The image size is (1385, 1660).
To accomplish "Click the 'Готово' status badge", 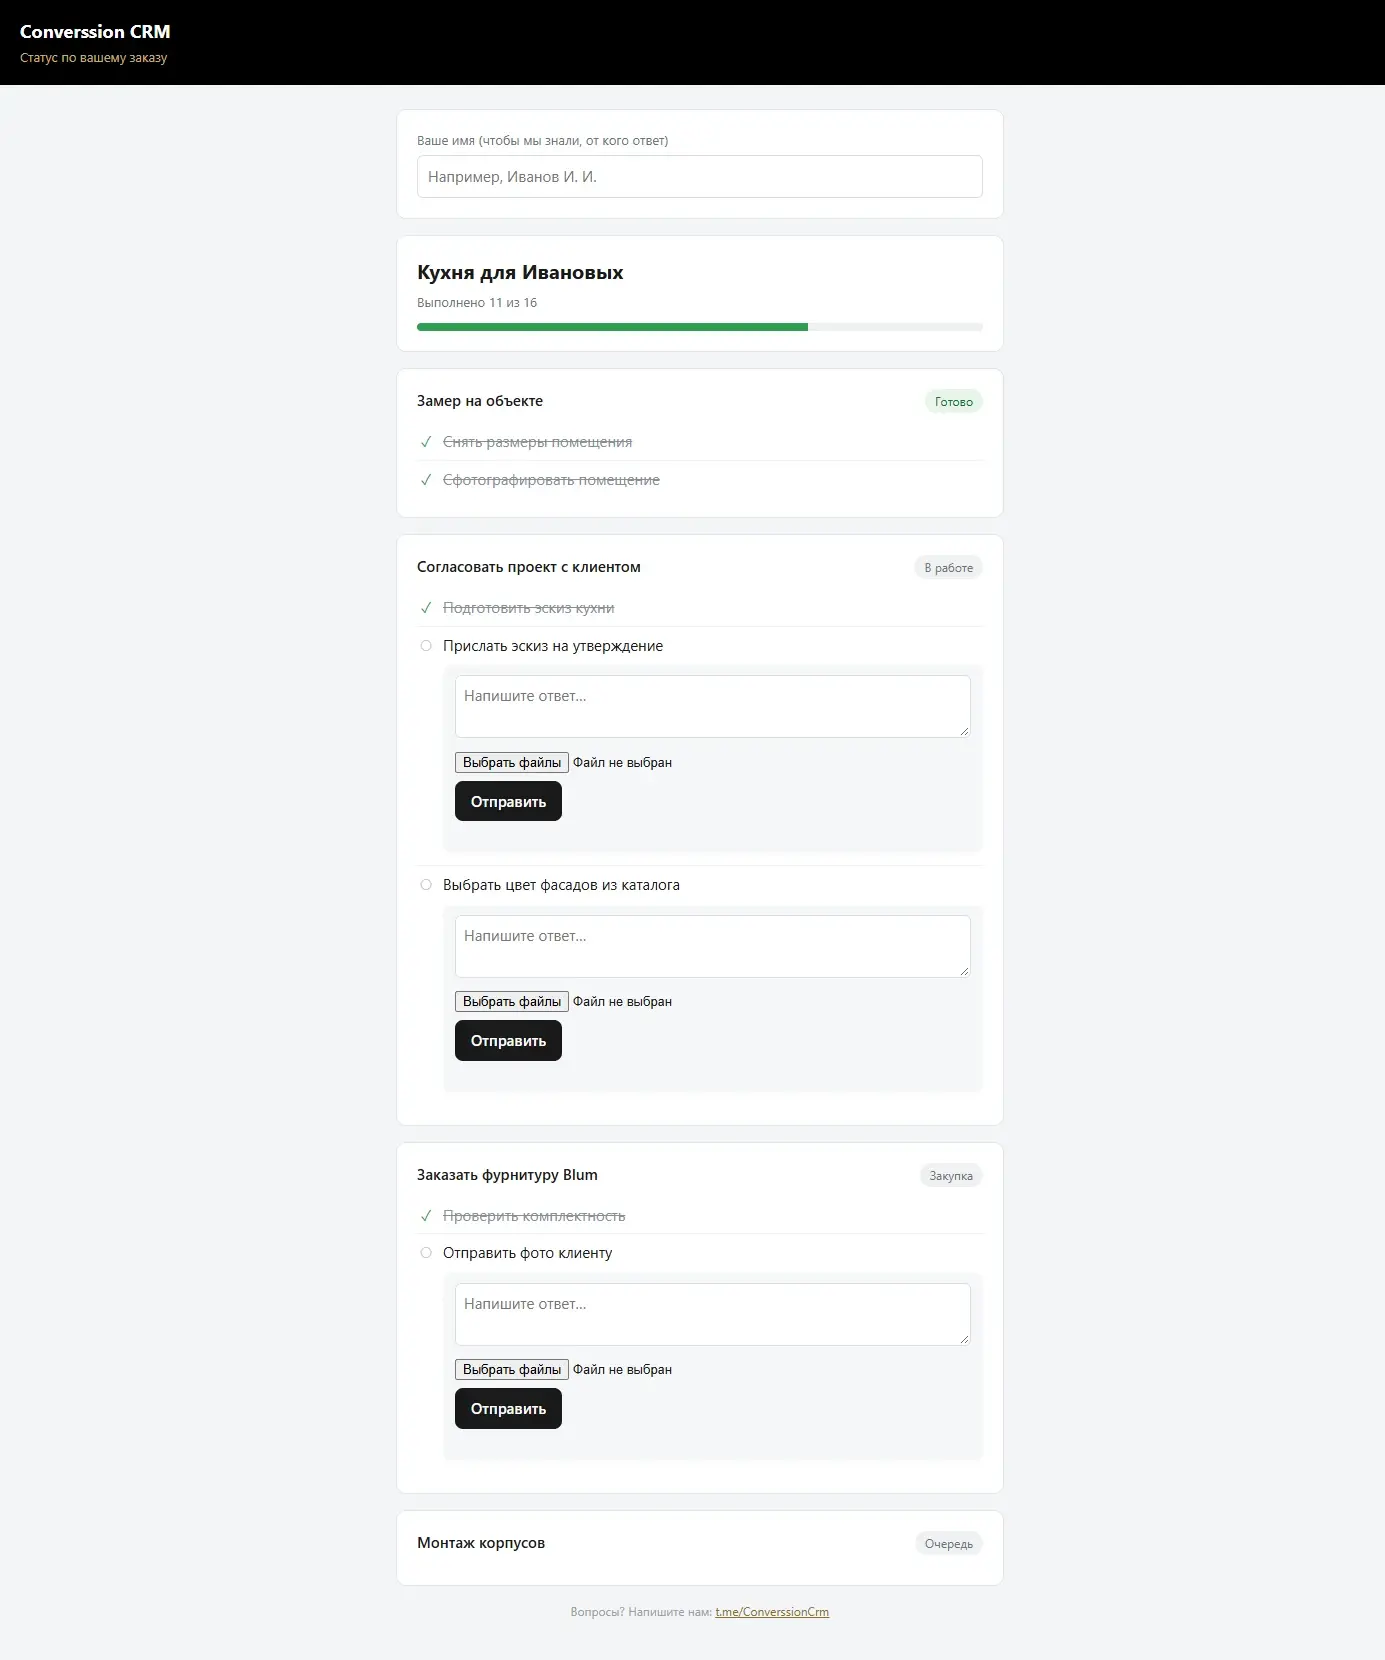I will pos(954,402).
